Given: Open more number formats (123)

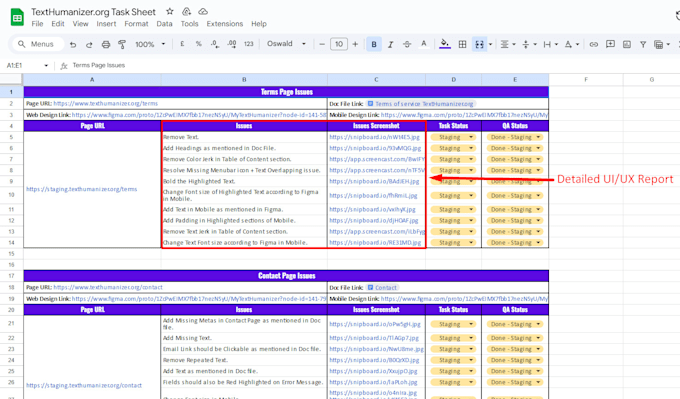Looking at the screenshot, I should [248, 44].
